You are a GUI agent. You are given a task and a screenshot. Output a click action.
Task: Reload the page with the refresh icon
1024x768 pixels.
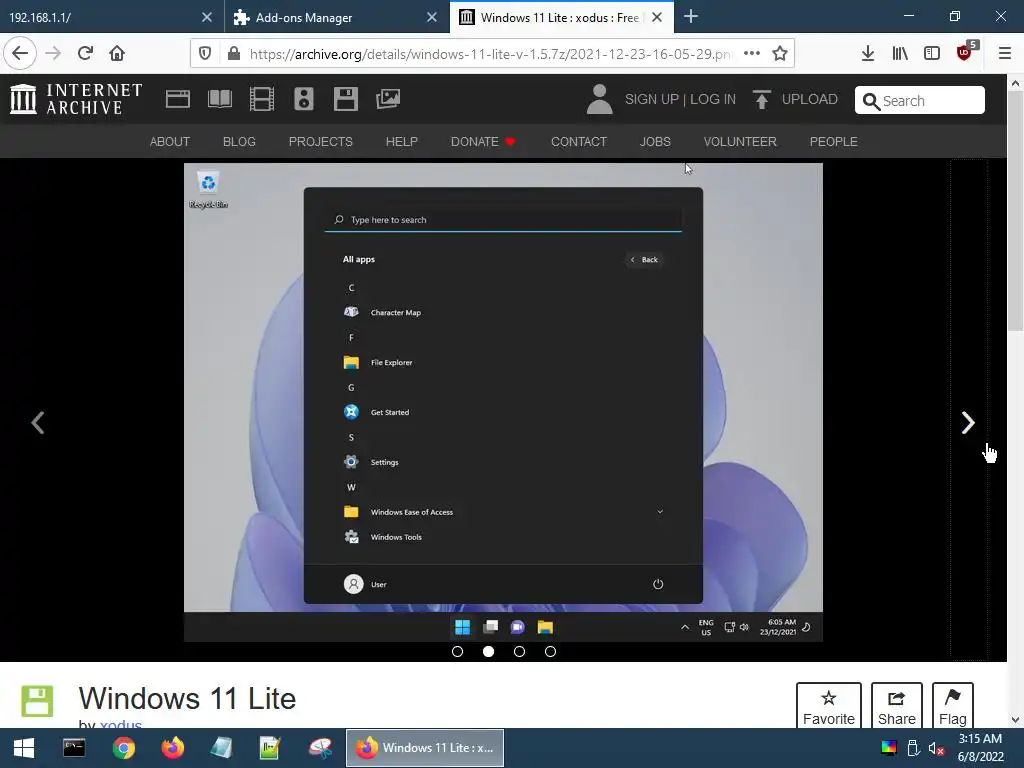tap(86, 53)
